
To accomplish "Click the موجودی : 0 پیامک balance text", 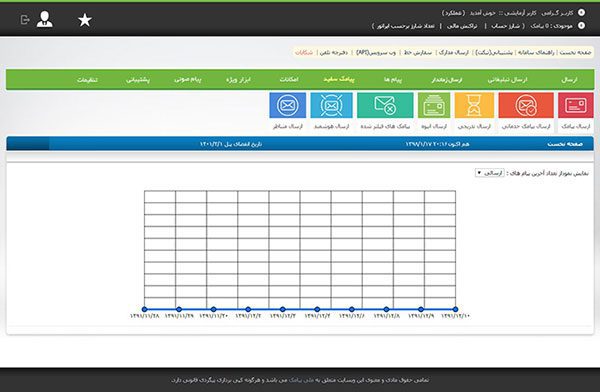I will click(x=551, y=26).
